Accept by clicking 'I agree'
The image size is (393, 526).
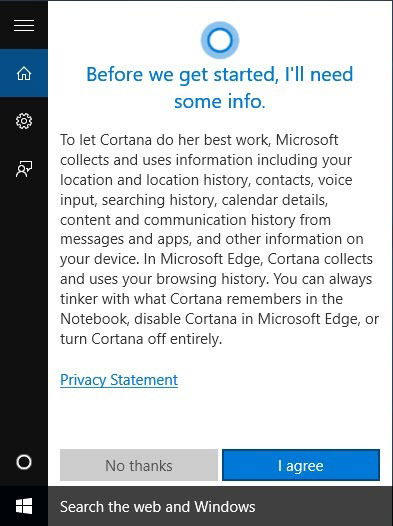tap(301, 465)
